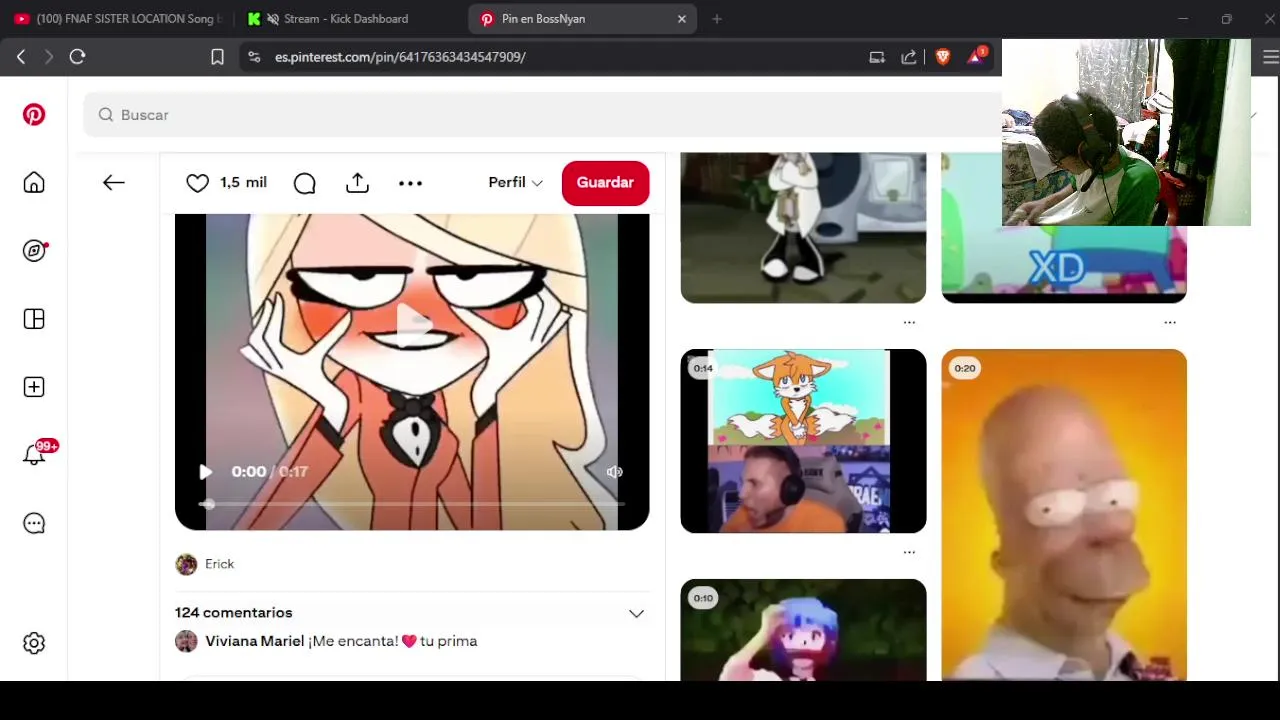Switch to FNAF Sister Location Song tab

point(118,19)
